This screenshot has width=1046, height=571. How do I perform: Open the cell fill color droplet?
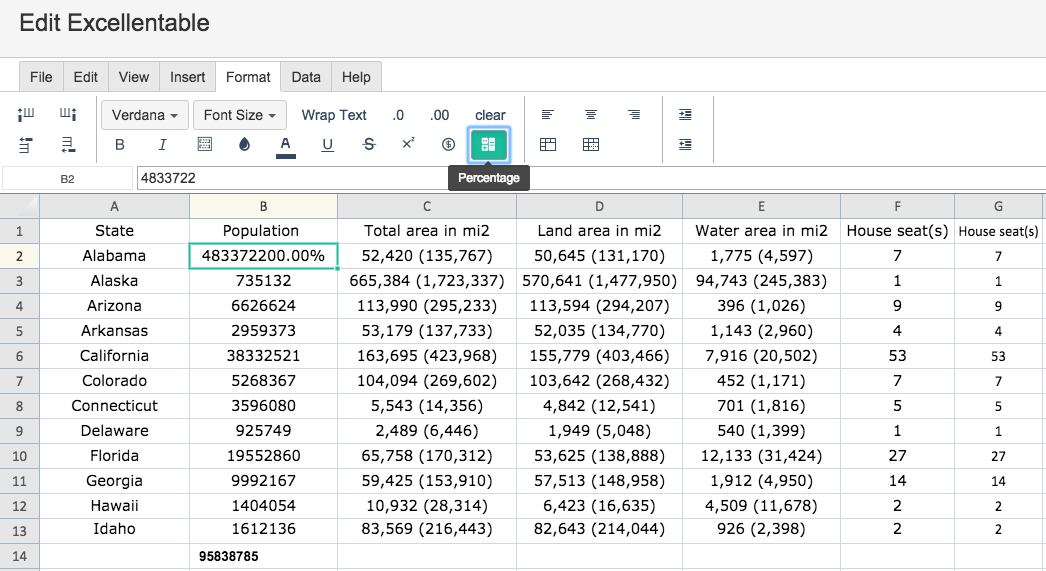[x=244, y=145]
